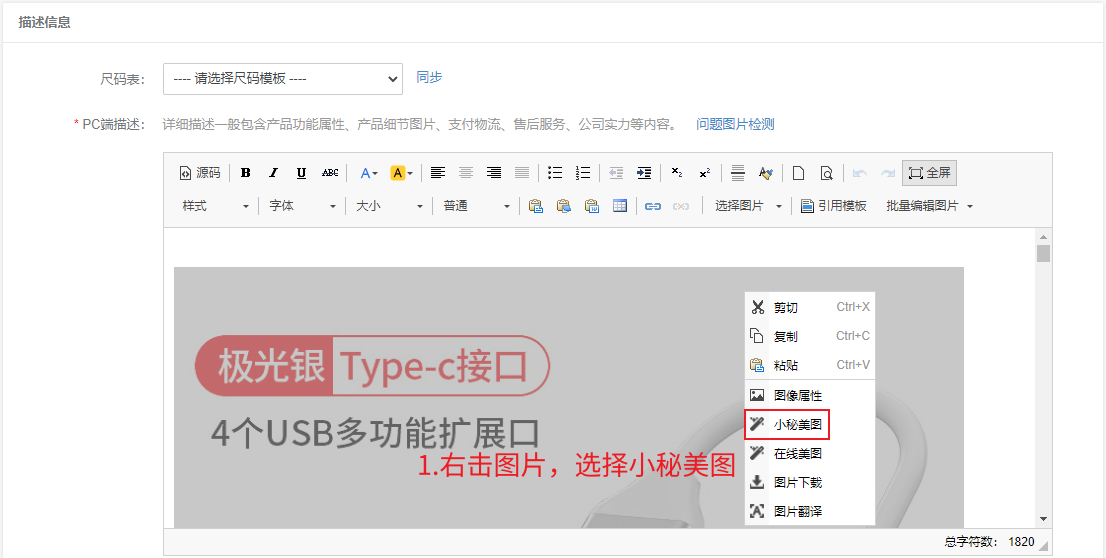Apply superscript formatting
This screenshot has height=558, width=1106.
coord(705,173)
